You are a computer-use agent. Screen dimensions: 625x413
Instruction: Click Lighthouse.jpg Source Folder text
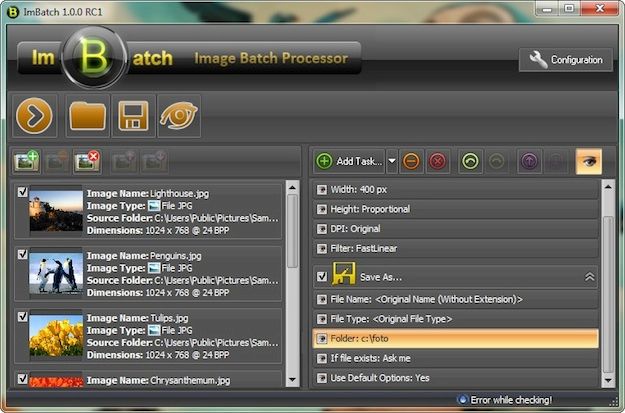[183, 218]
